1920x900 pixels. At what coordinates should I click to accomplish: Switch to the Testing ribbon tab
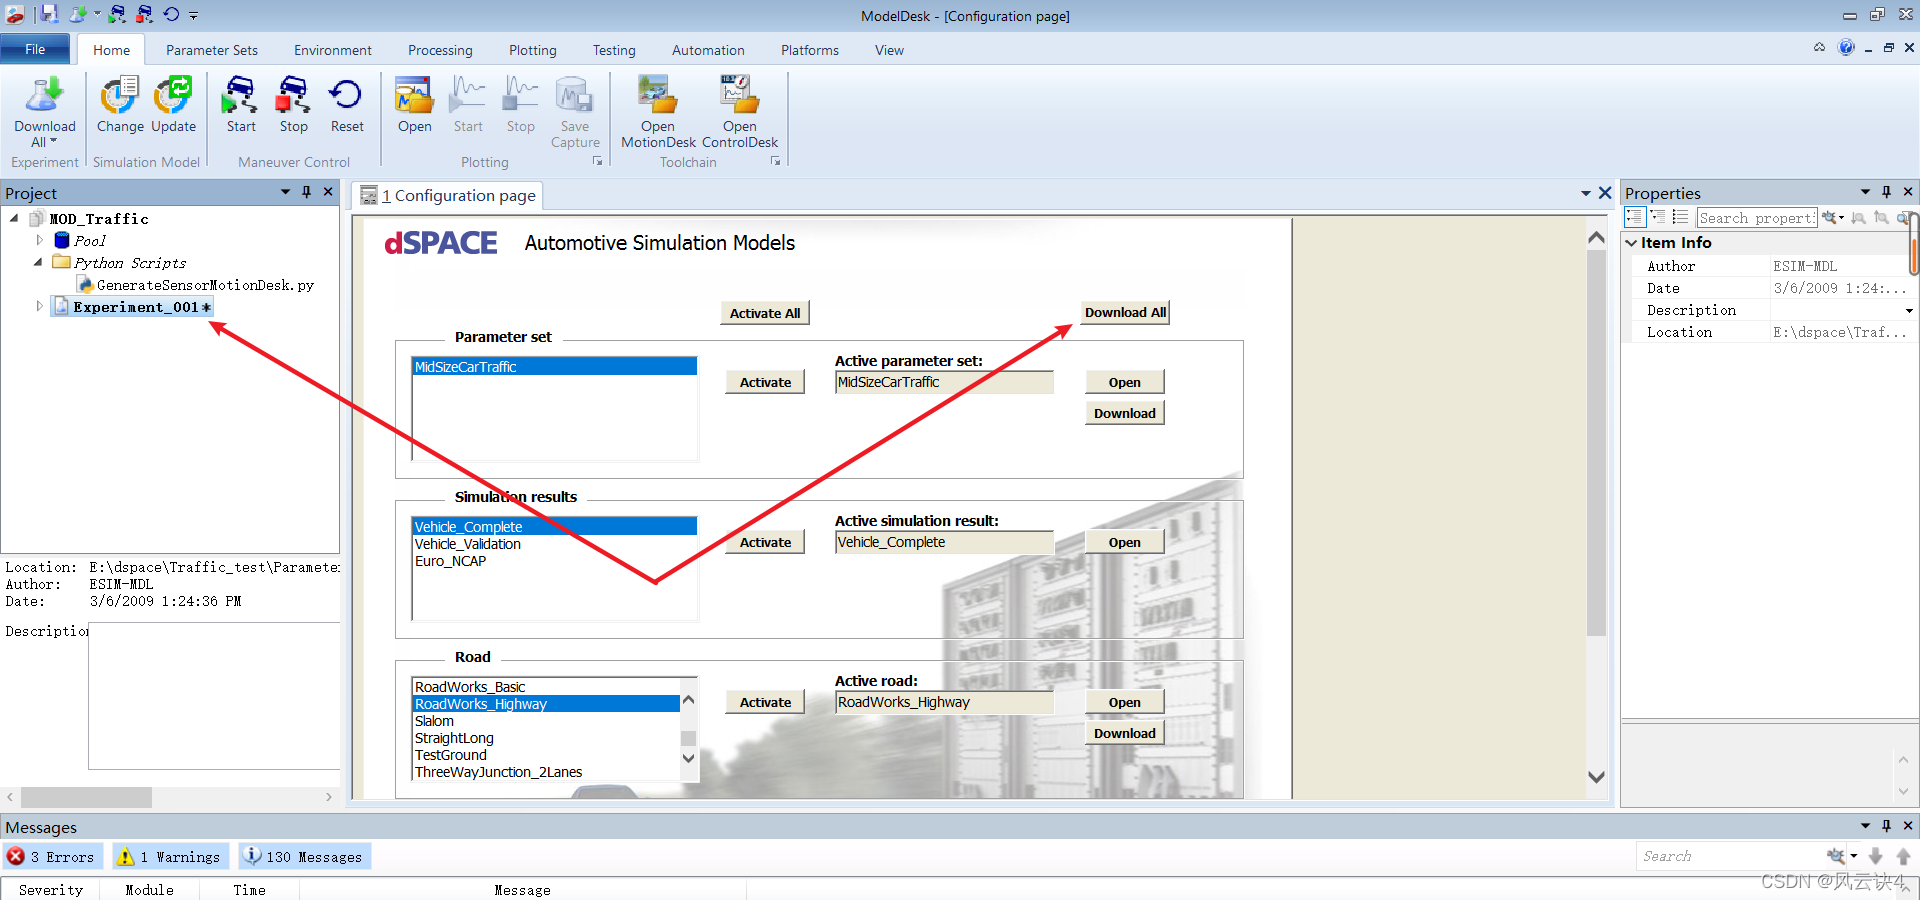tap(614, 50)
